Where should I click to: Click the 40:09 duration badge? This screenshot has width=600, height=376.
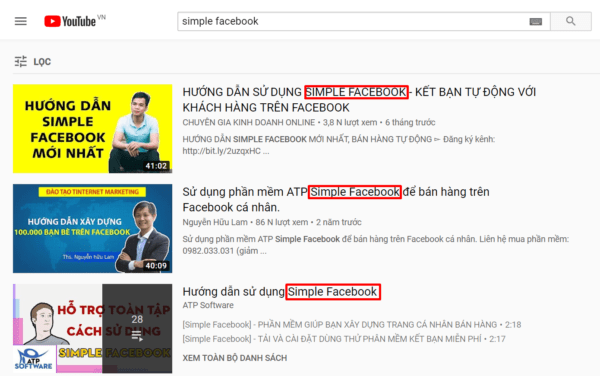point(156,266)
